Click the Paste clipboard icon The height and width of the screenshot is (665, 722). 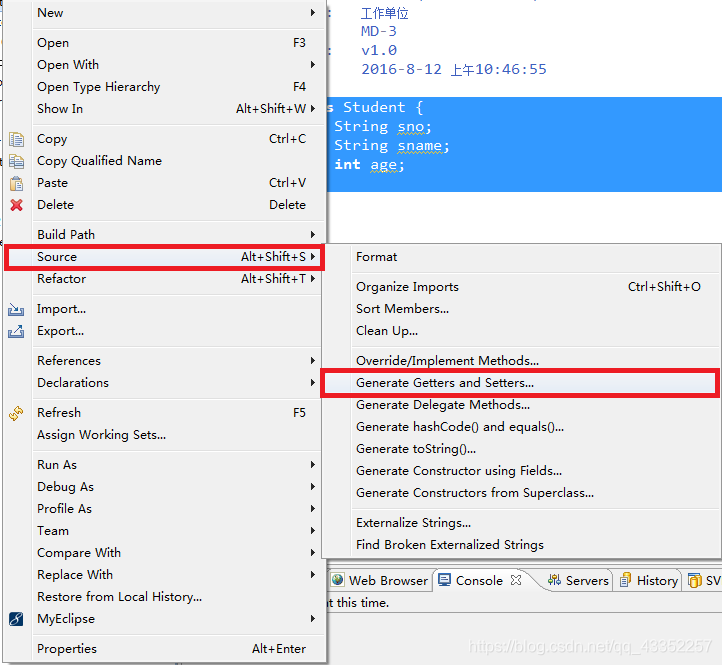16,183
